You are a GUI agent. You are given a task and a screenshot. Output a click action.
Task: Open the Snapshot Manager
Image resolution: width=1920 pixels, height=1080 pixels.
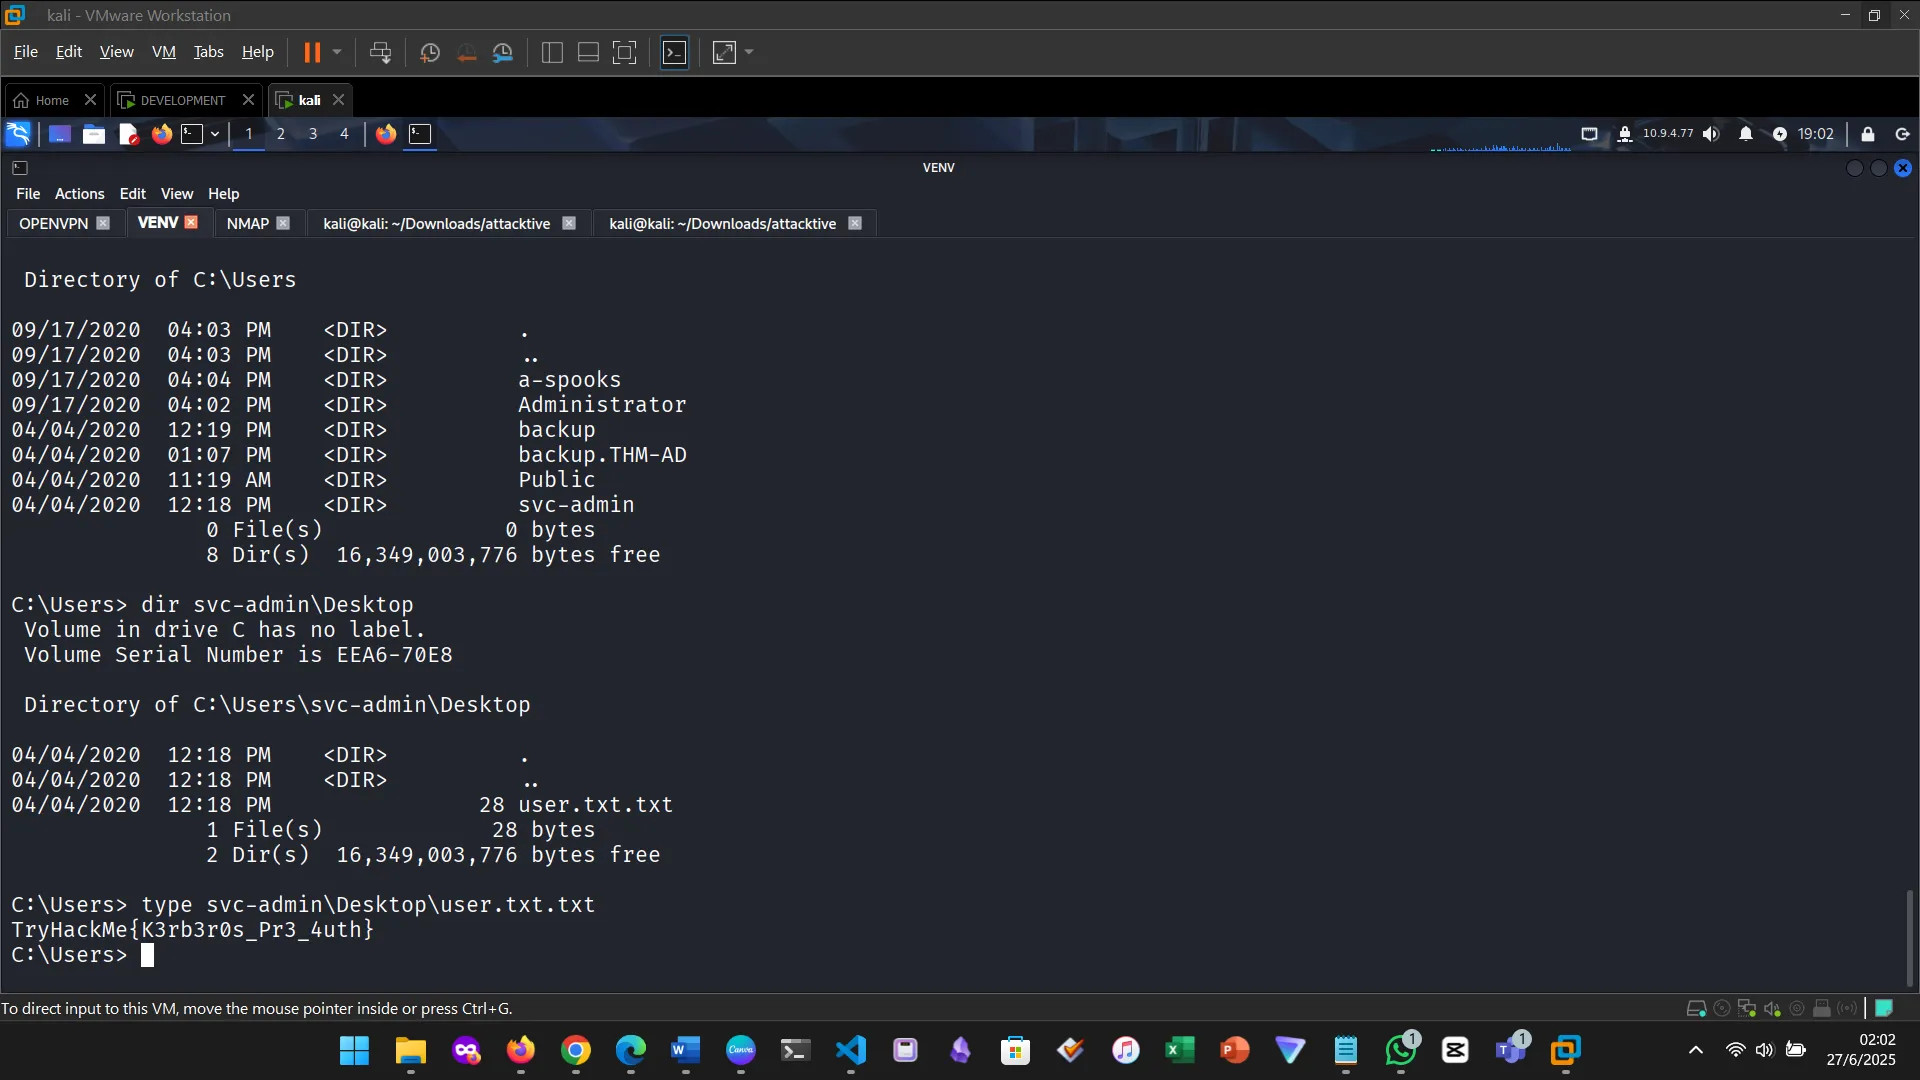pyautogui.click(x=503, y=52)
